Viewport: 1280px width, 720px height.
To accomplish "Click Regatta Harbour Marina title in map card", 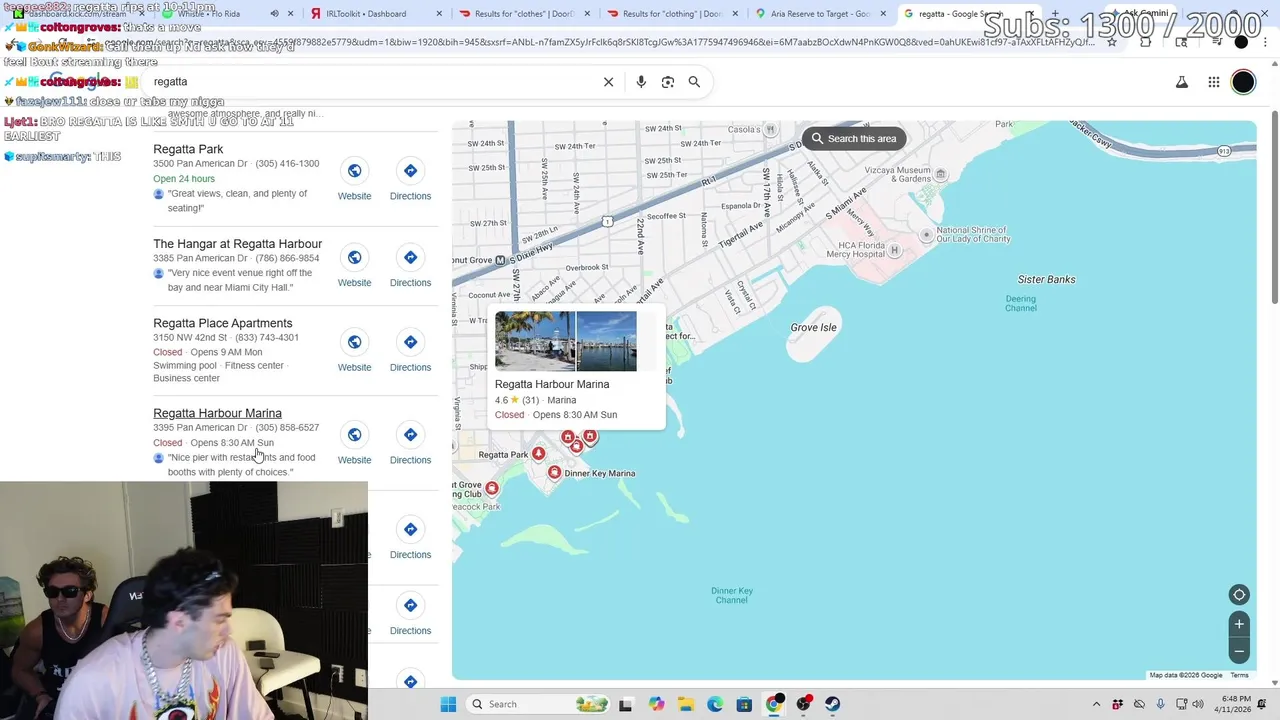I will 552,384.
